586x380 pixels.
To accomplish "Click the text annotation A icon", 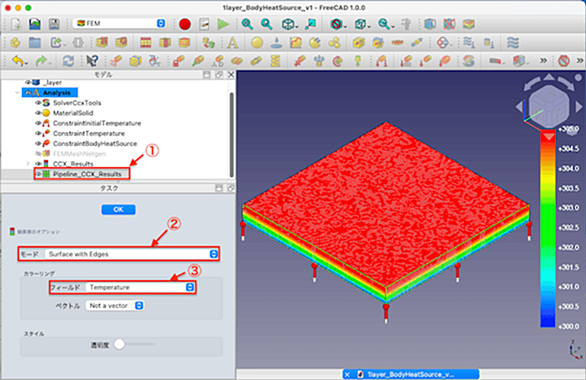I will (x=232, y=43).
